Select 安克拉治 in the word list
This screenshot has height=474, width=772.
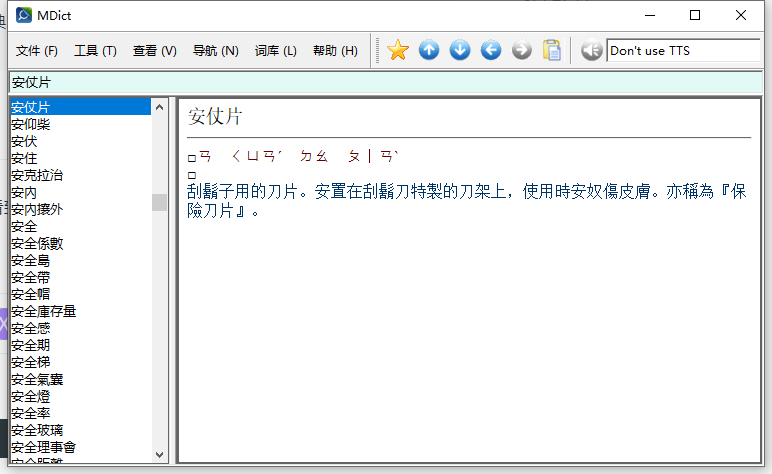point(37,175)
